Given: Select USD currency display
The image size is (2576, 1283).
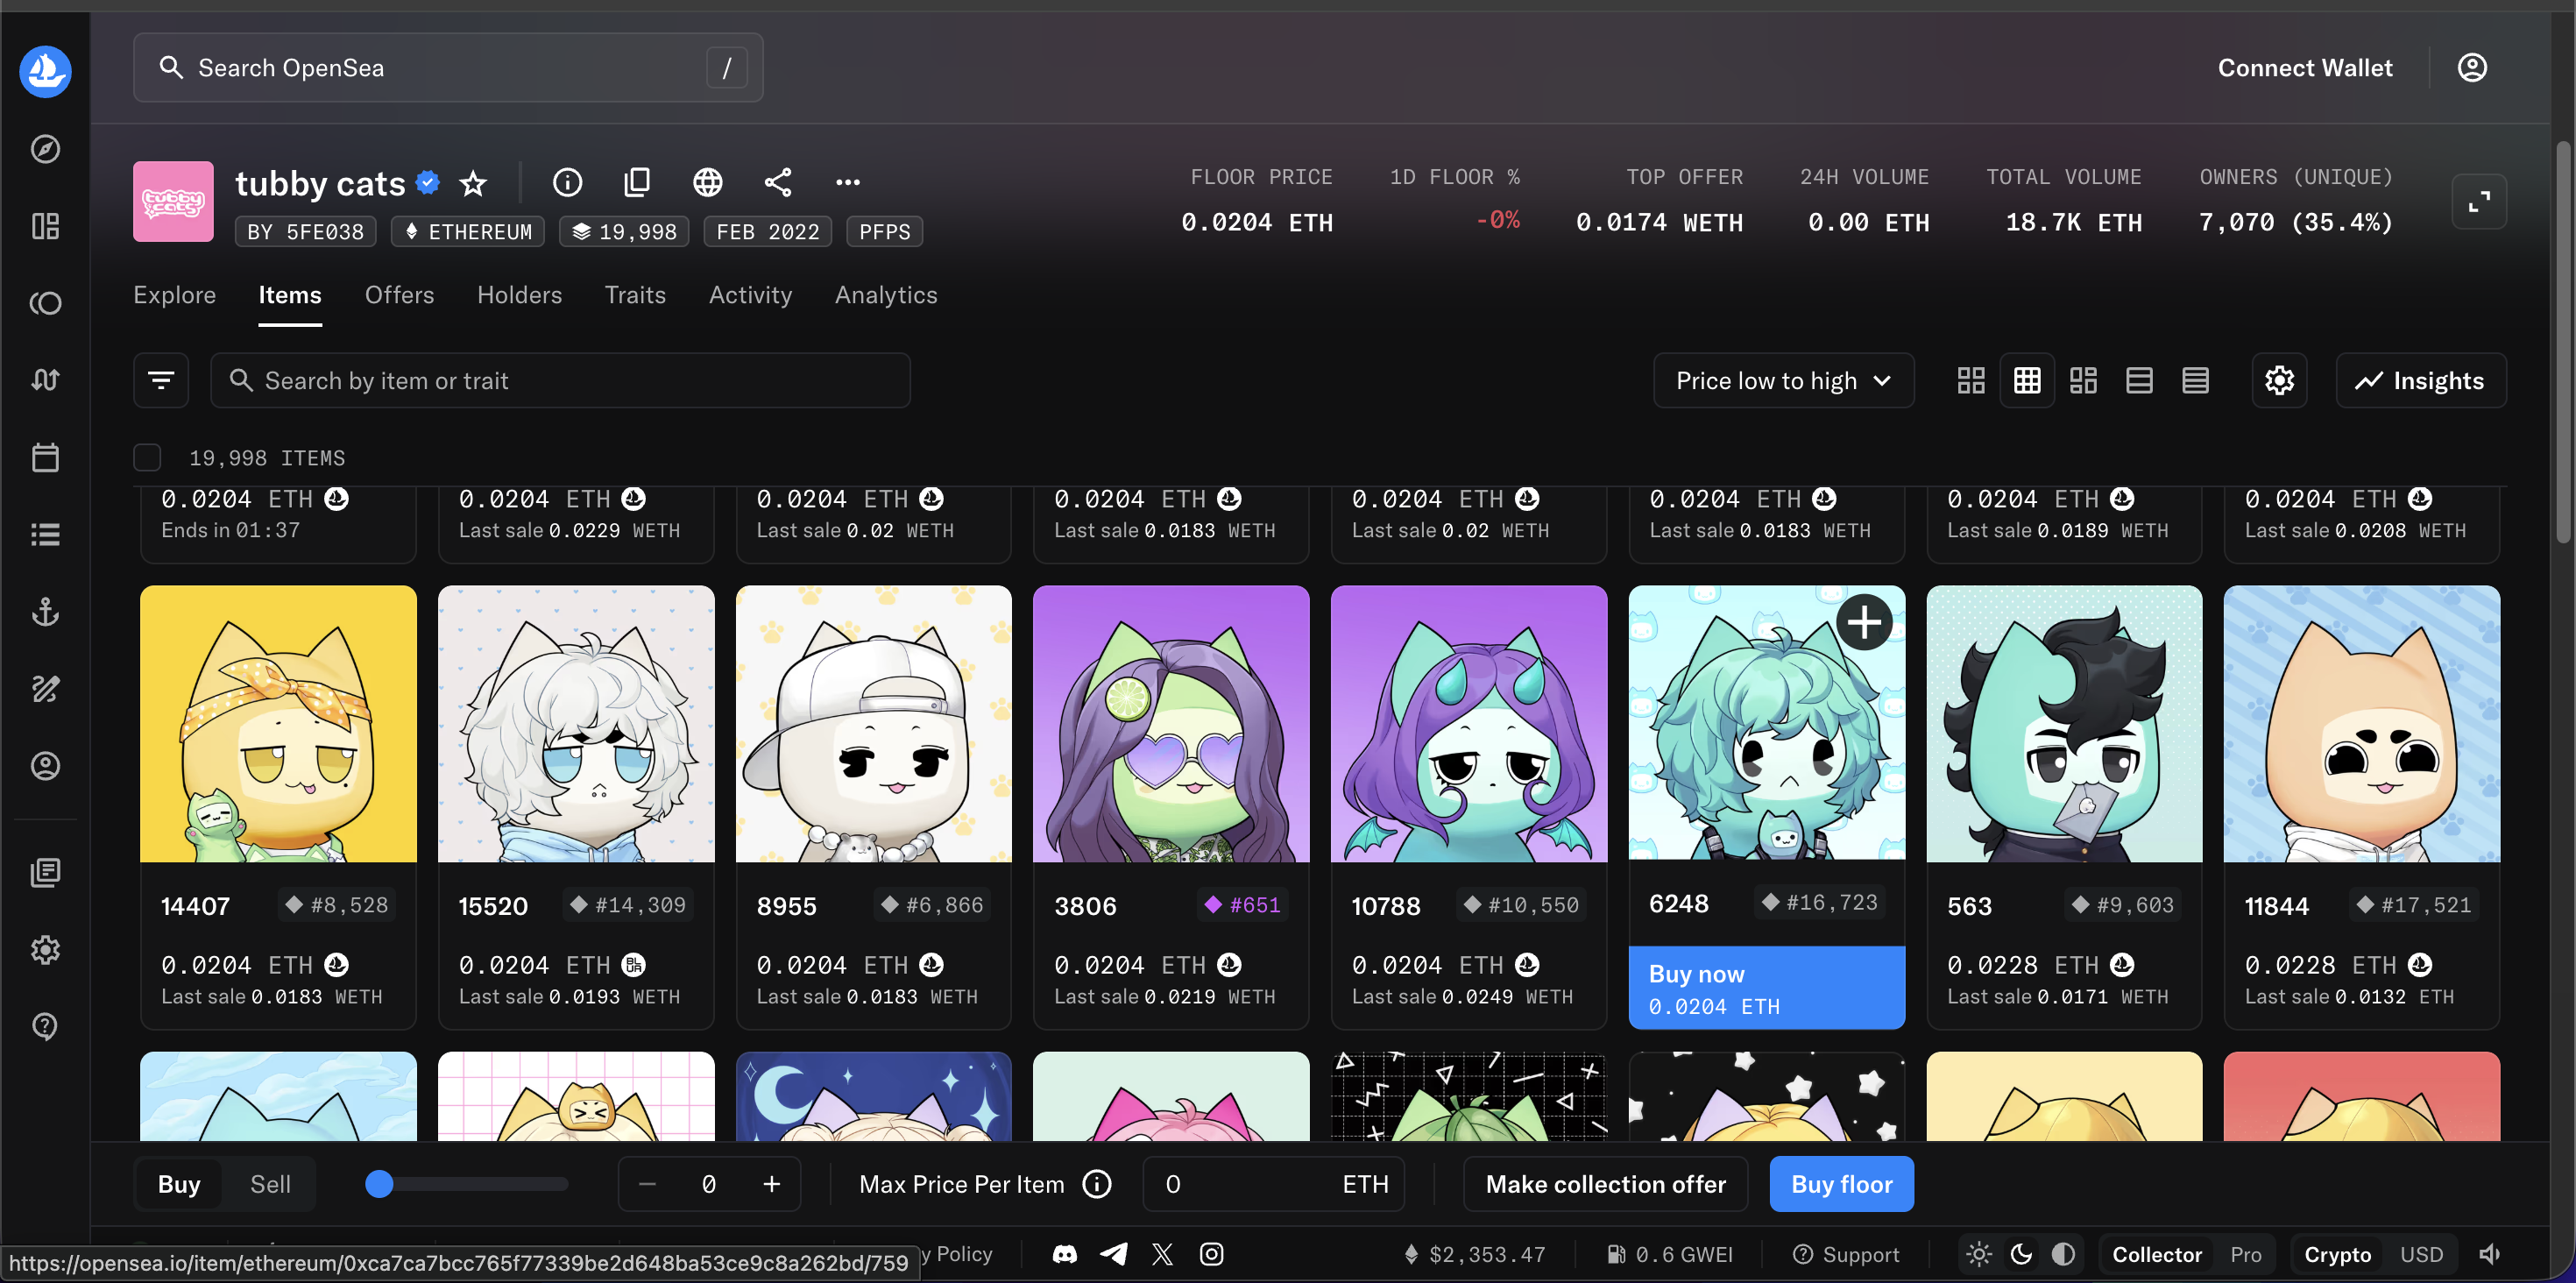Looking at the screenshot, I should tap(2421, 1254).
